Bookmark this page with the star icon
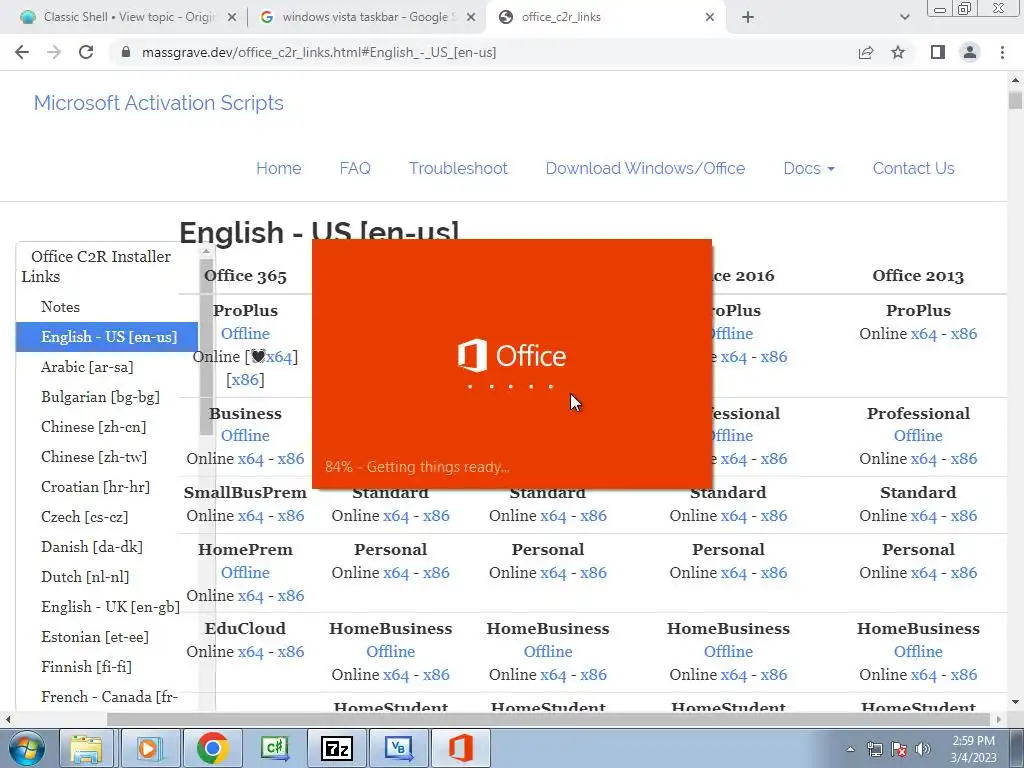The image size is (1024, 768). pyautogui.click(x=898, y=52)
